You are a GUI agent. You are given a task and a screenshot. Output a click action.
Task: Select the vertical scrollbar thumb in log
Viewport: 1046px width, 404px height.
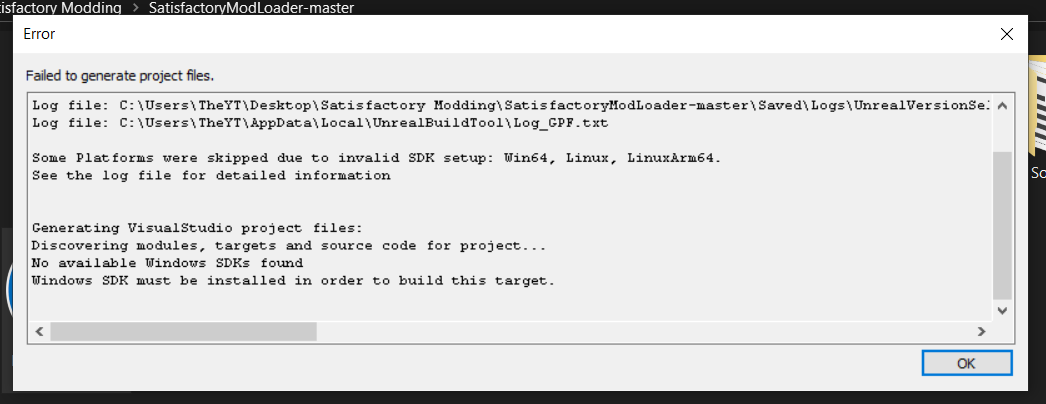coord(1002,225)
